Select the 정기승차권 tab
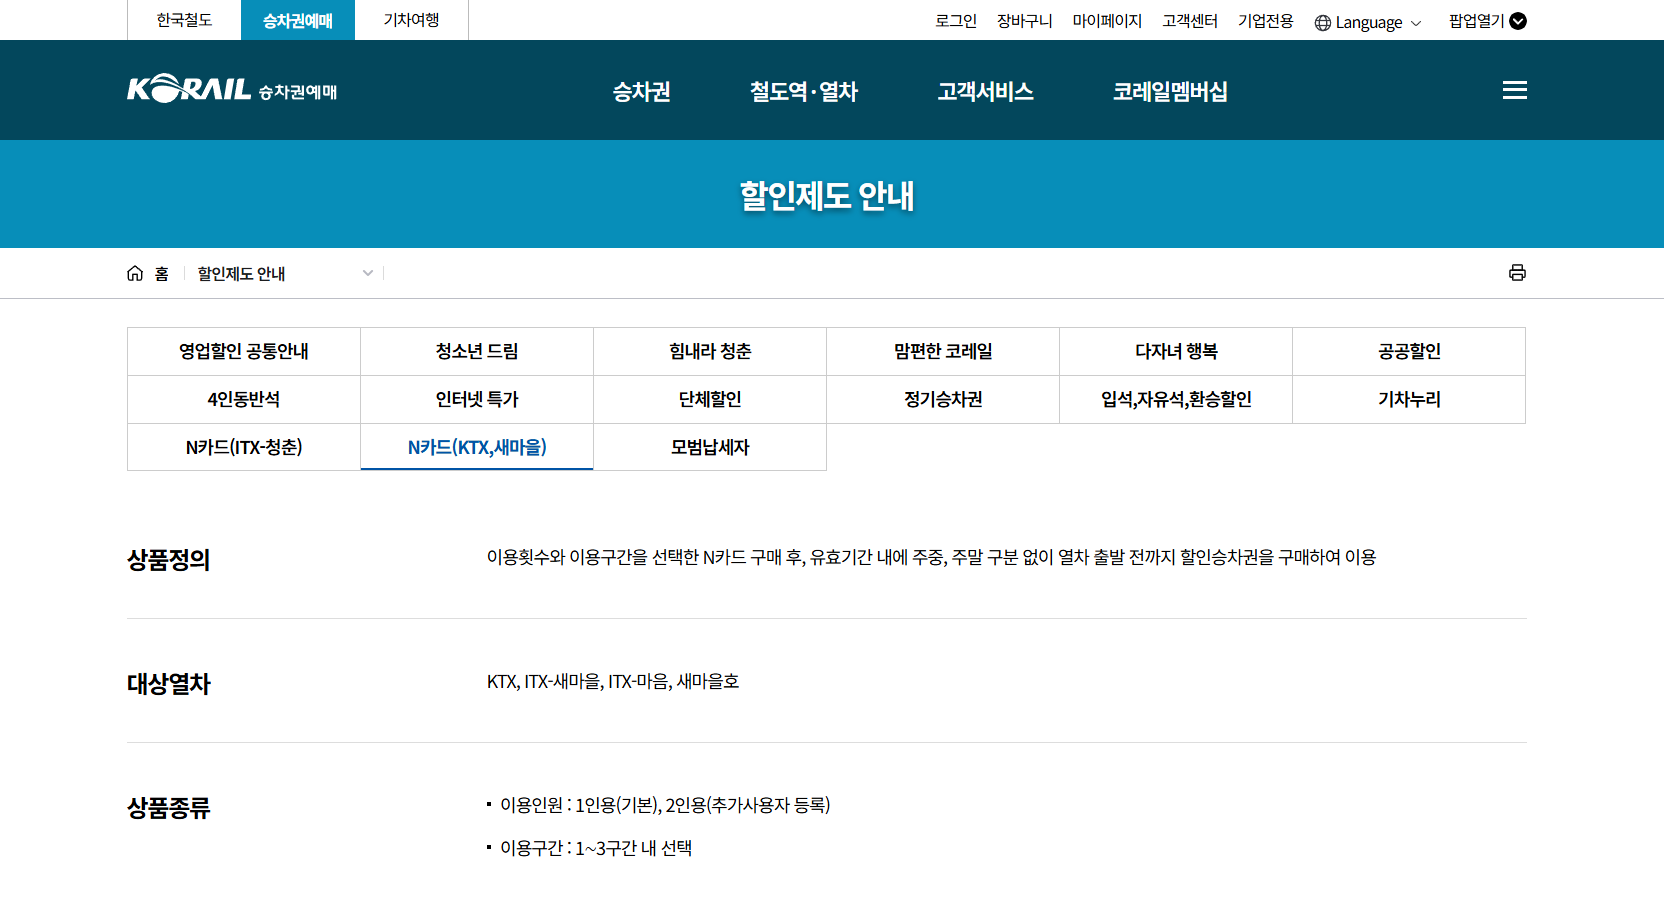The height and width of the screenshot is (906, 1664). (943, 399)
